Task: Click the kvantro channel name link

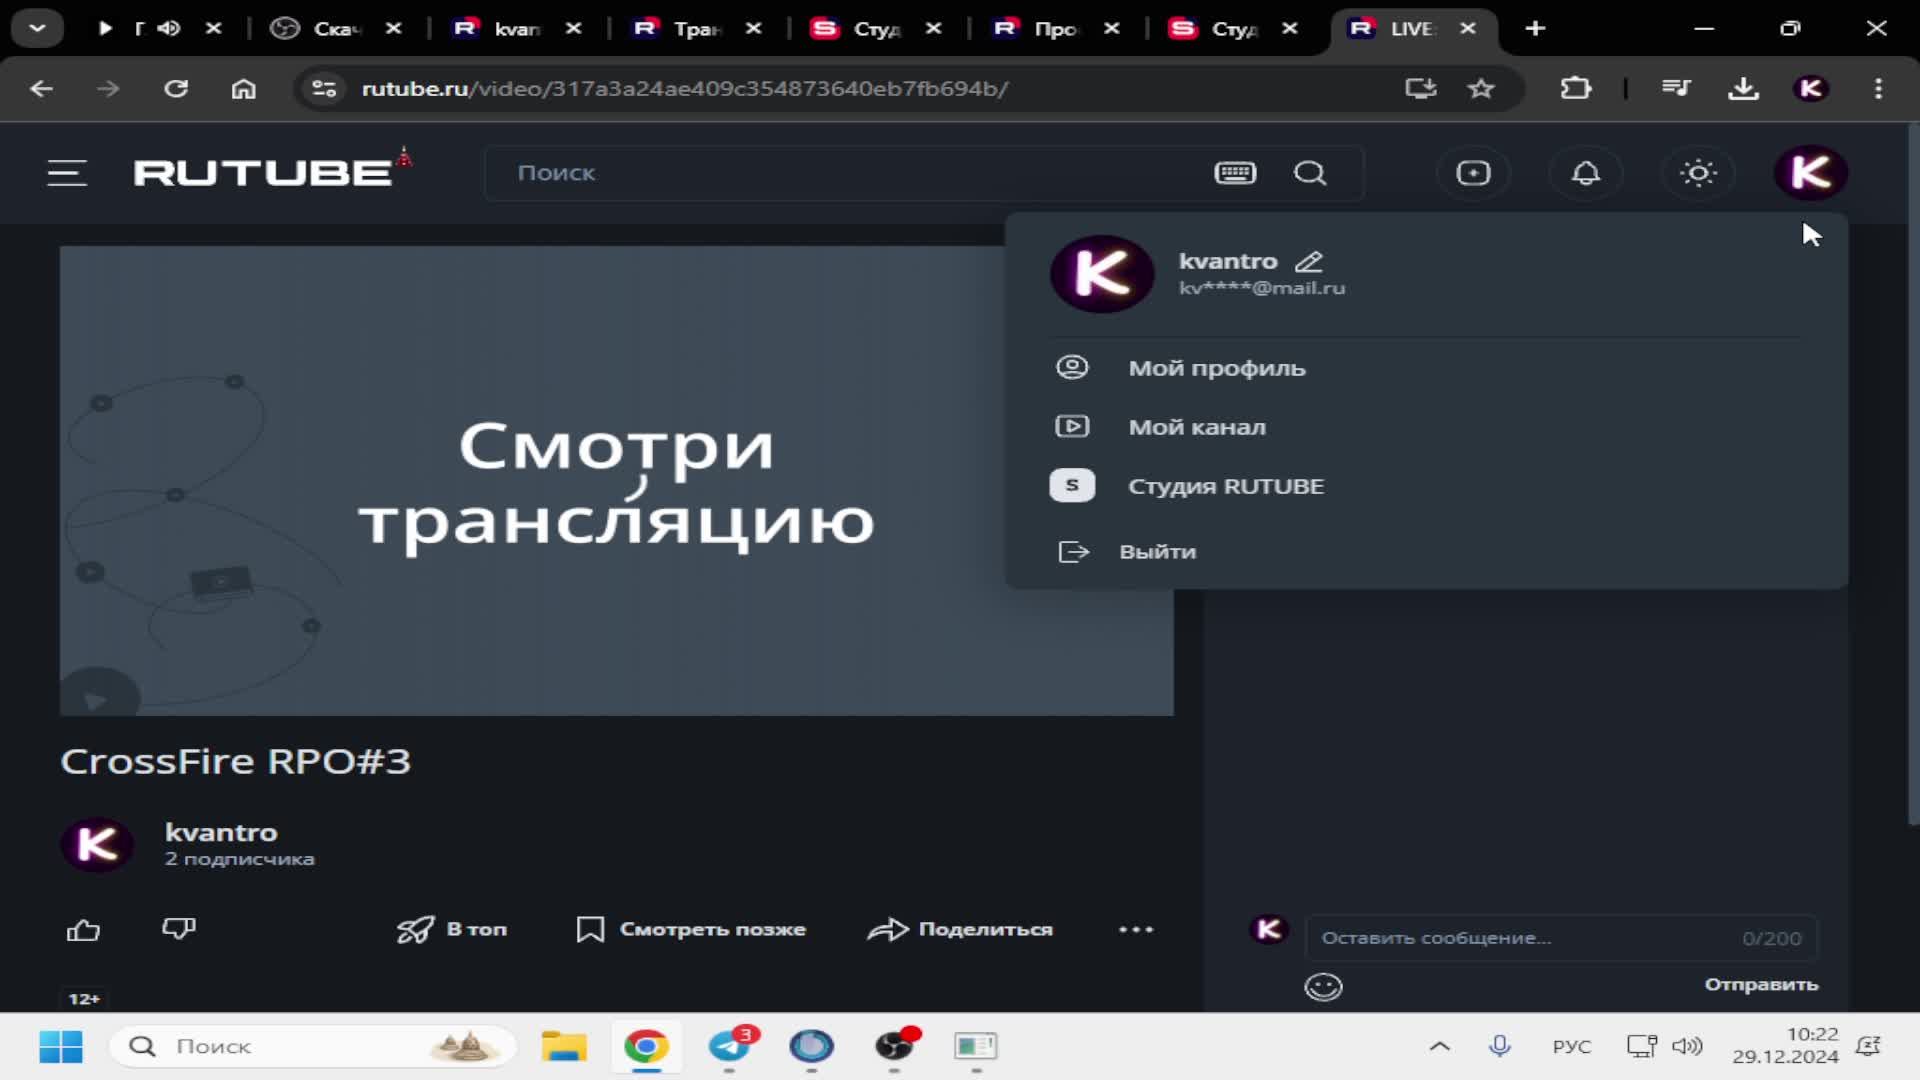Action: (x=221, y=833)
